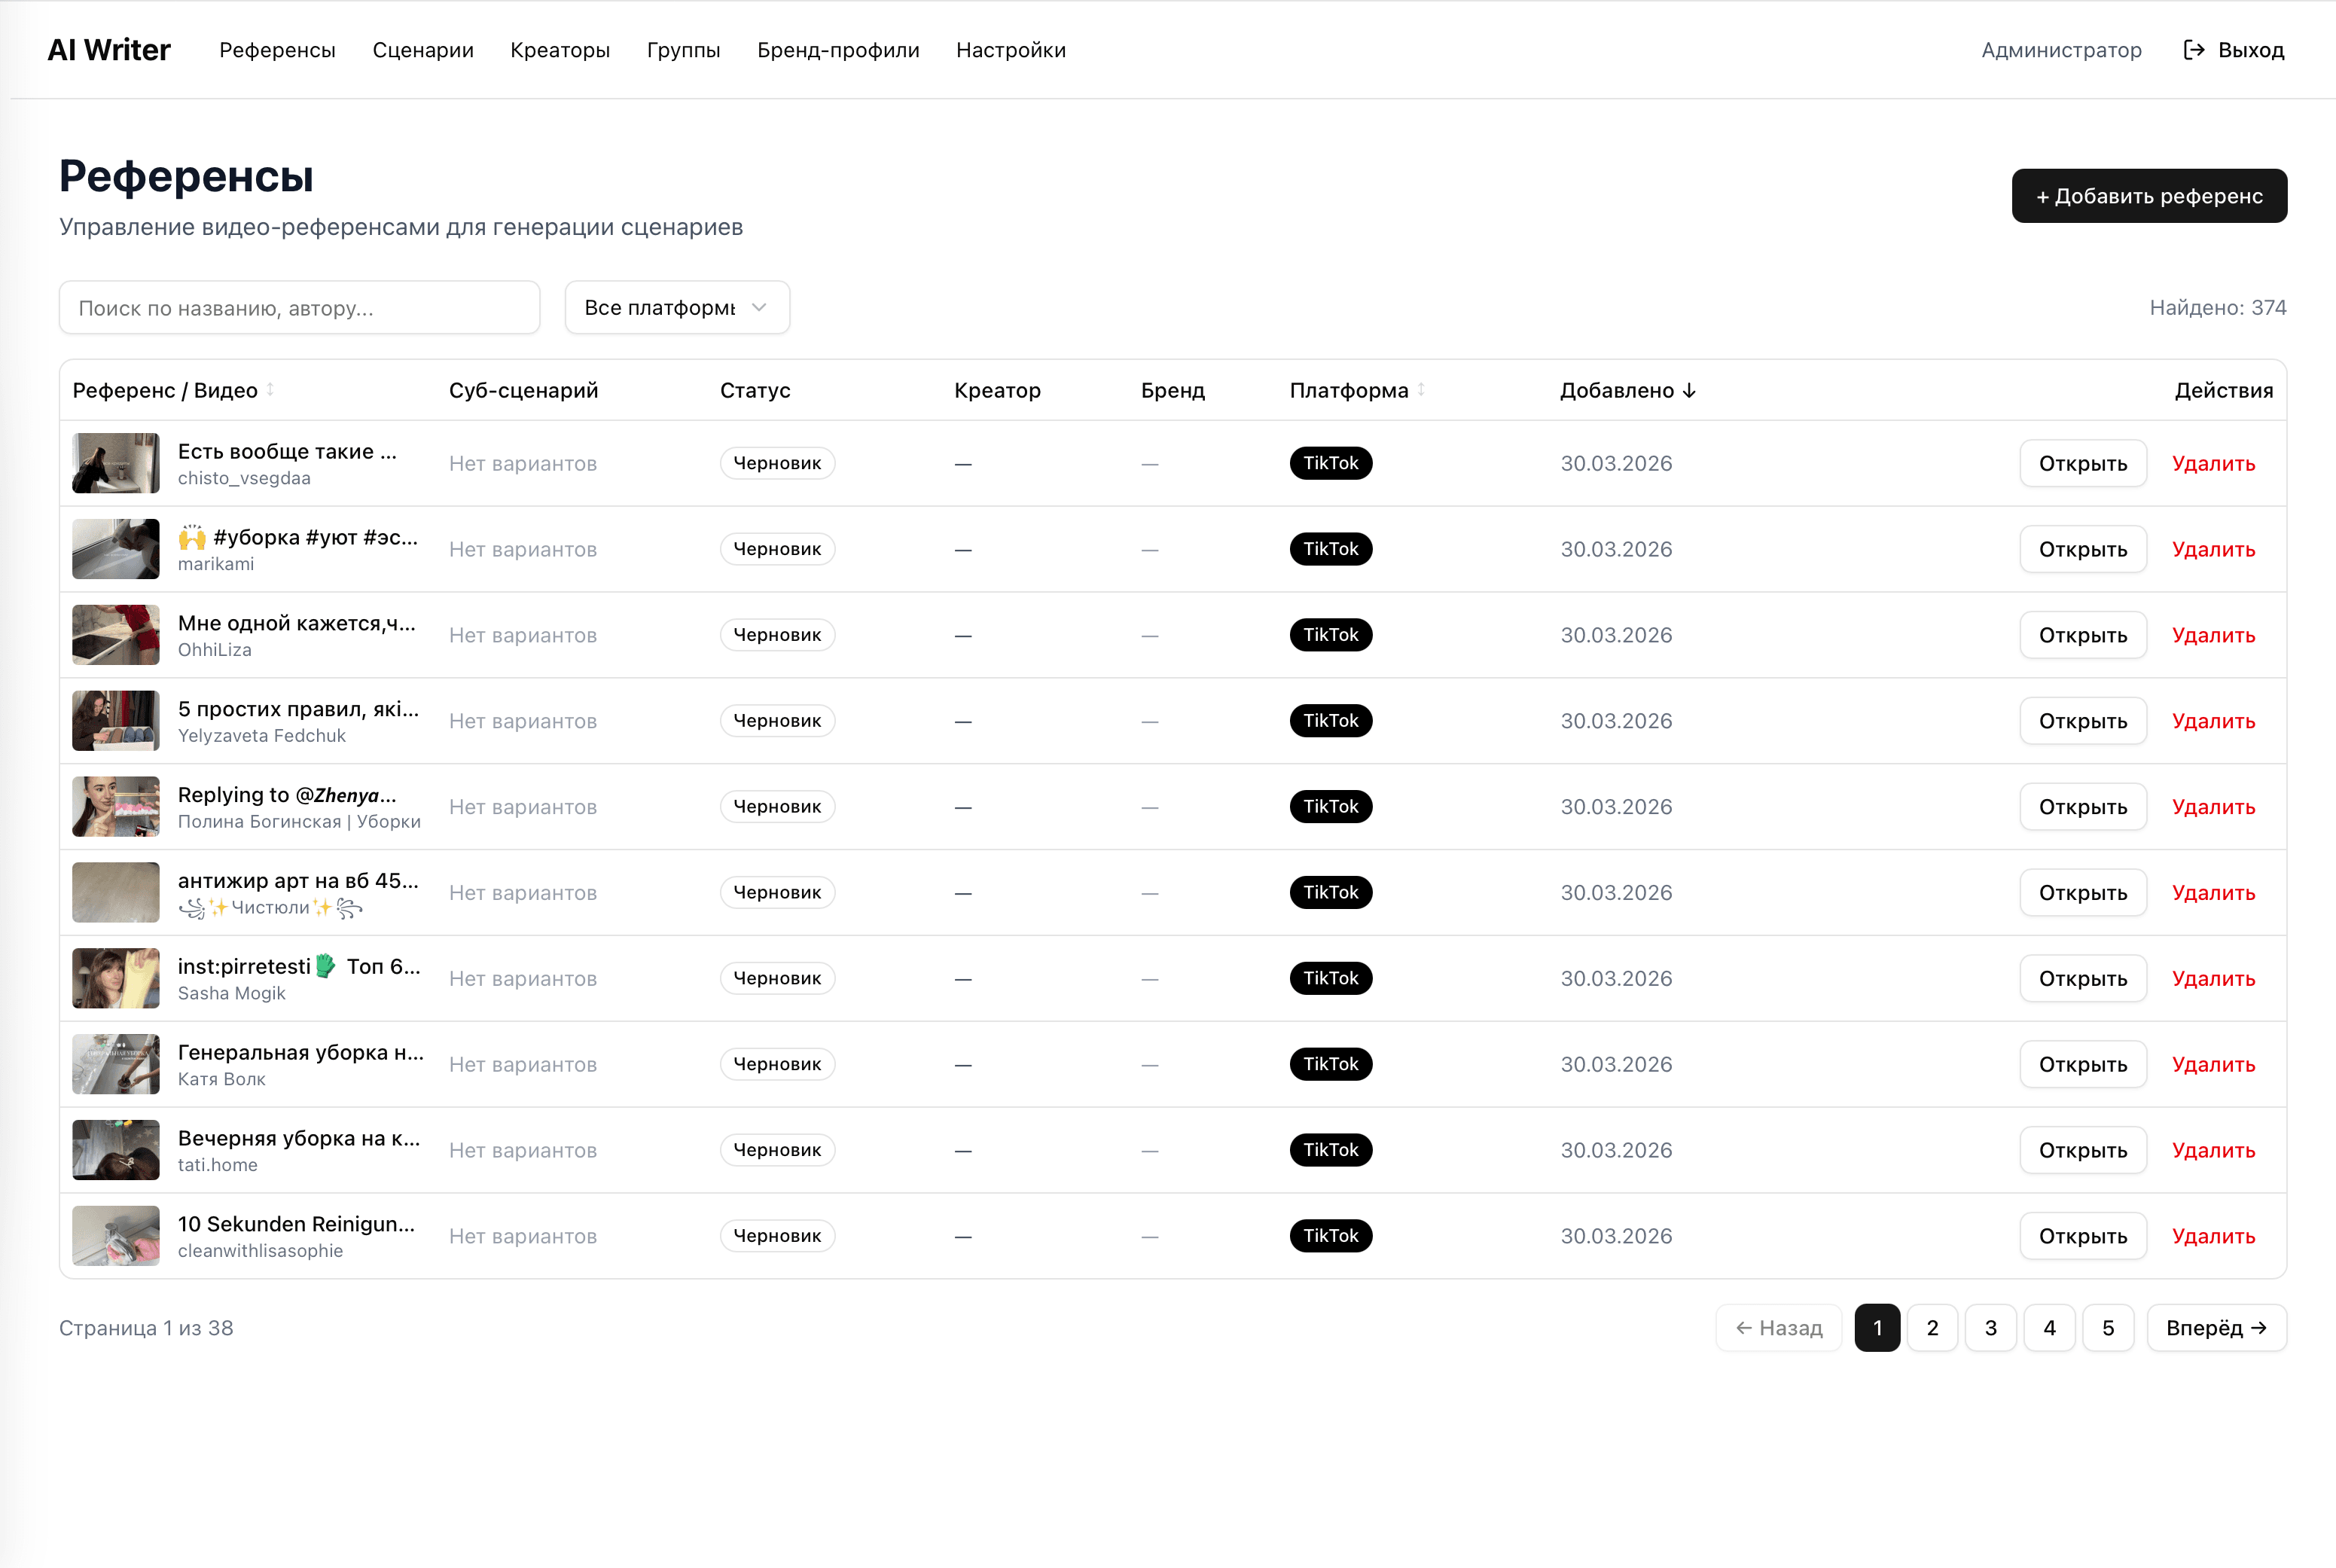Image resolution: width=2336 pixels, height=1568 pixels.
Task: Expand the Все платформы dropdown
Action: [677, 308]
